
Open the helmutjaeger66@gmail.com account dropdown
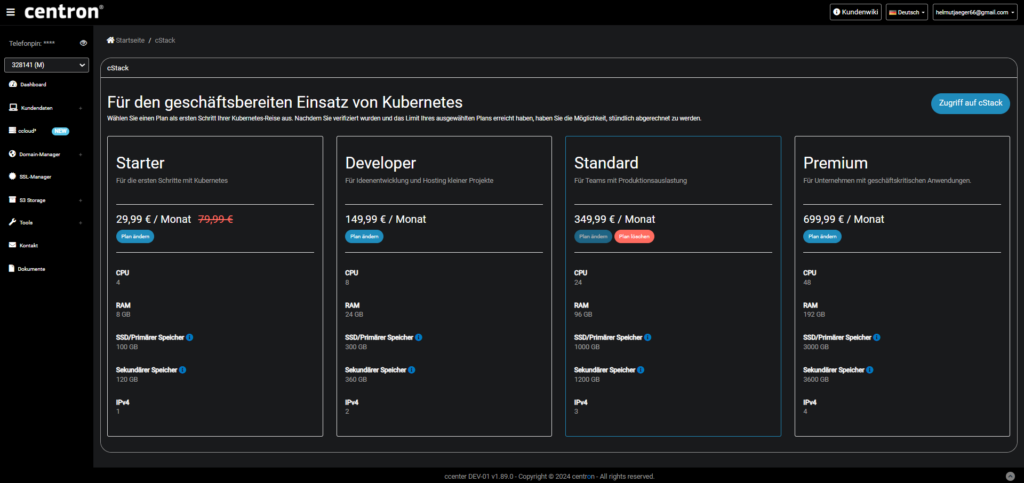975,12
